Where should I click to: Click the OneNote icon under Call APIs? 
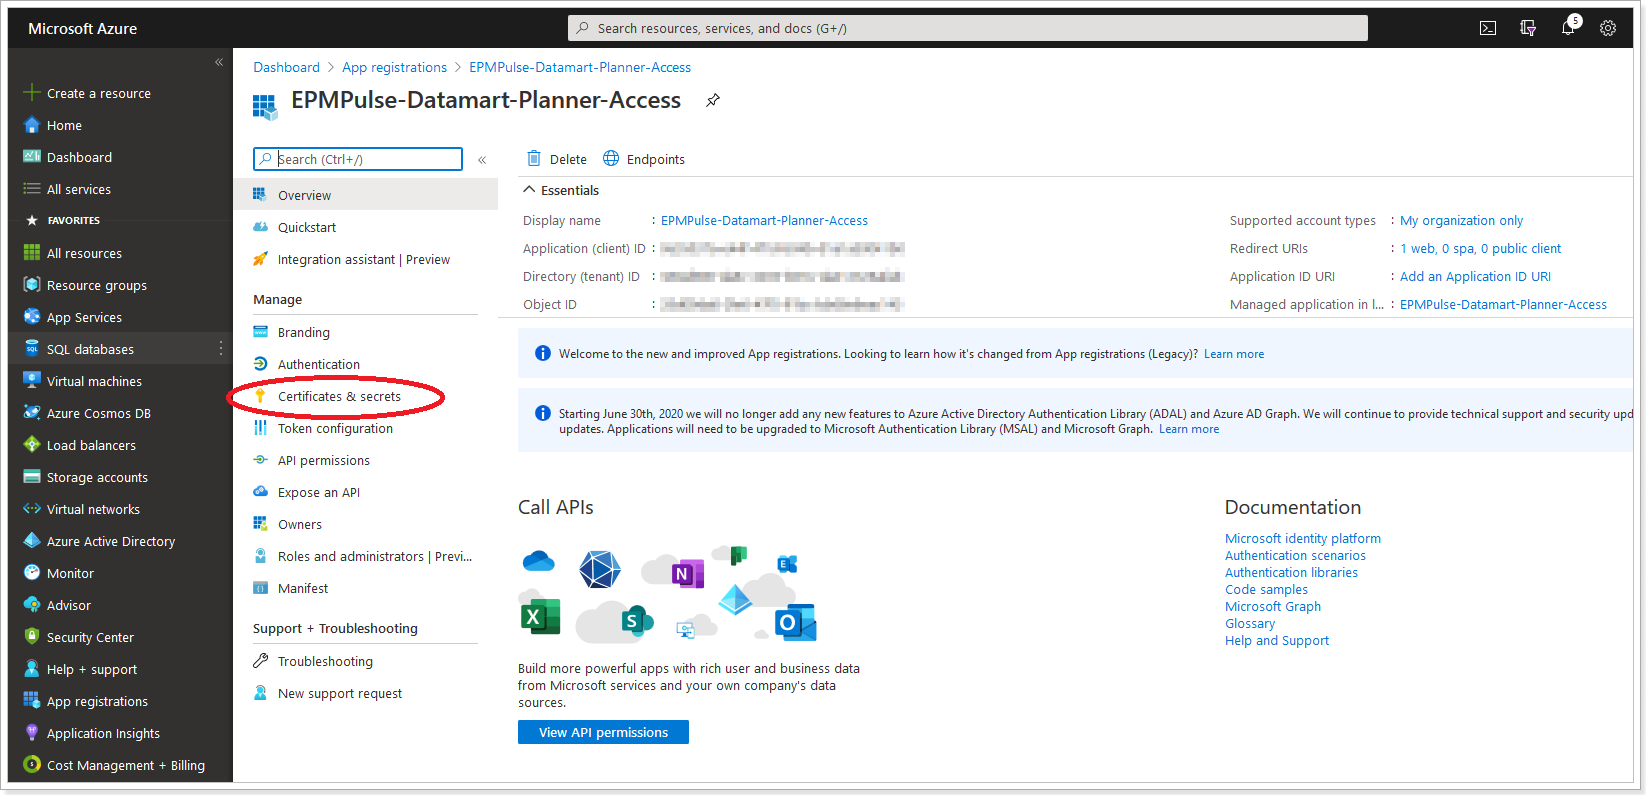(x=687, y=574)
